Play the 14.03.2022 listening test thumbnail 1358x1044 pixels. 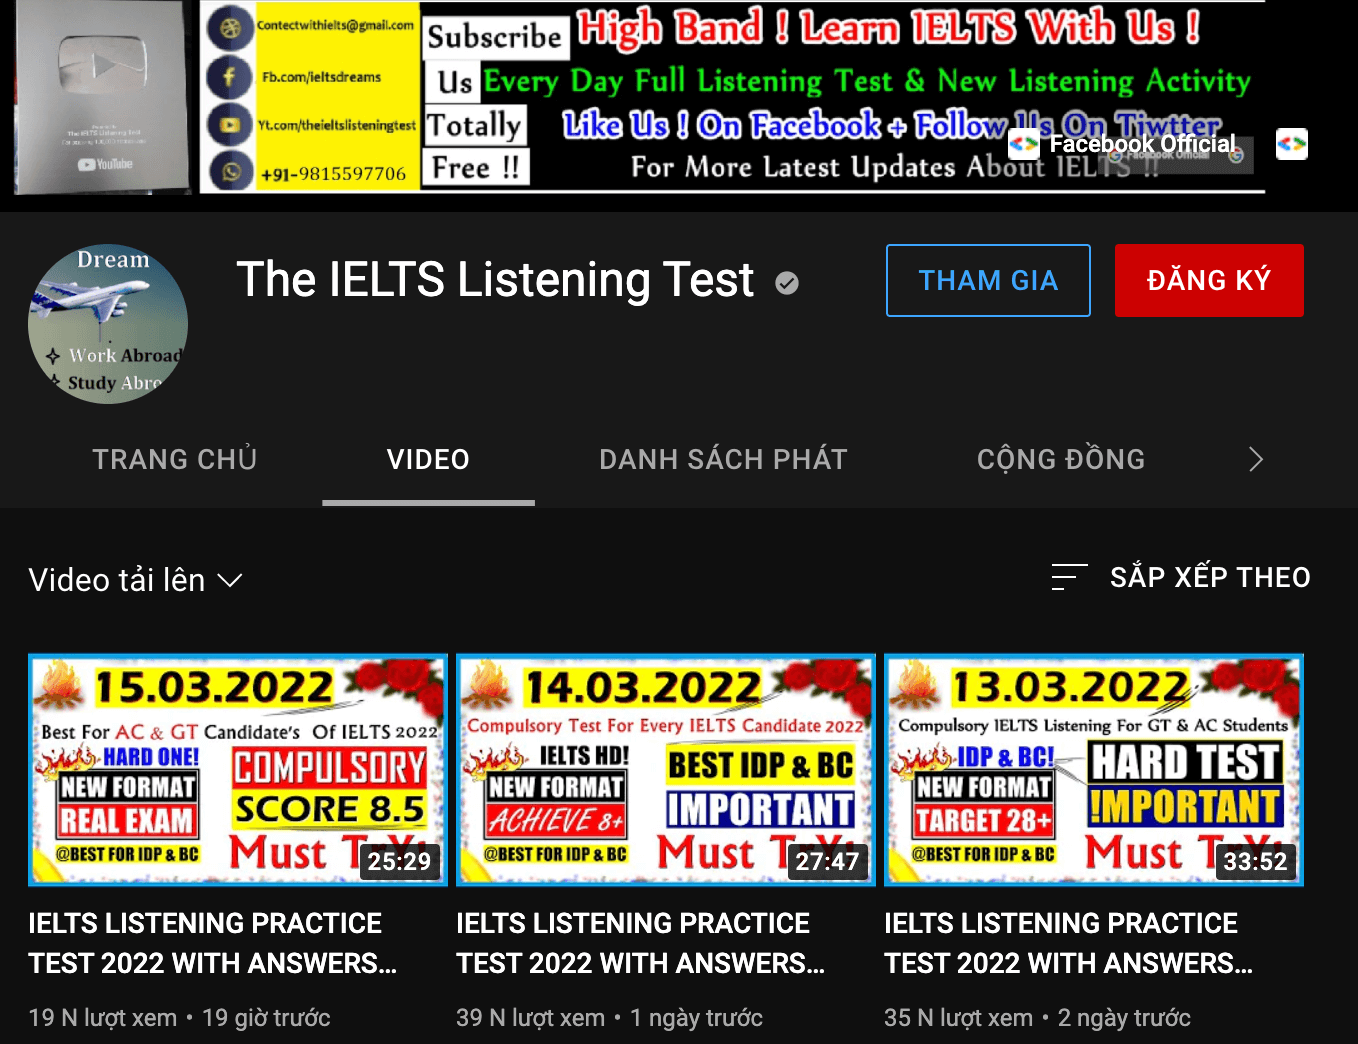tap(665, 770)
